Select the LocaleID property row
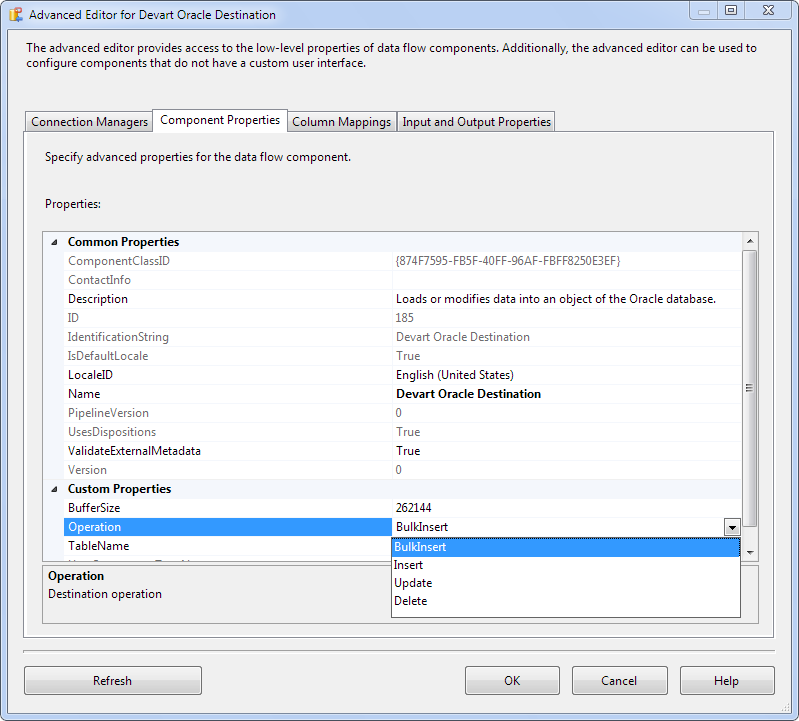Screen dimensions: 799x721 click(x=403, y=375)
